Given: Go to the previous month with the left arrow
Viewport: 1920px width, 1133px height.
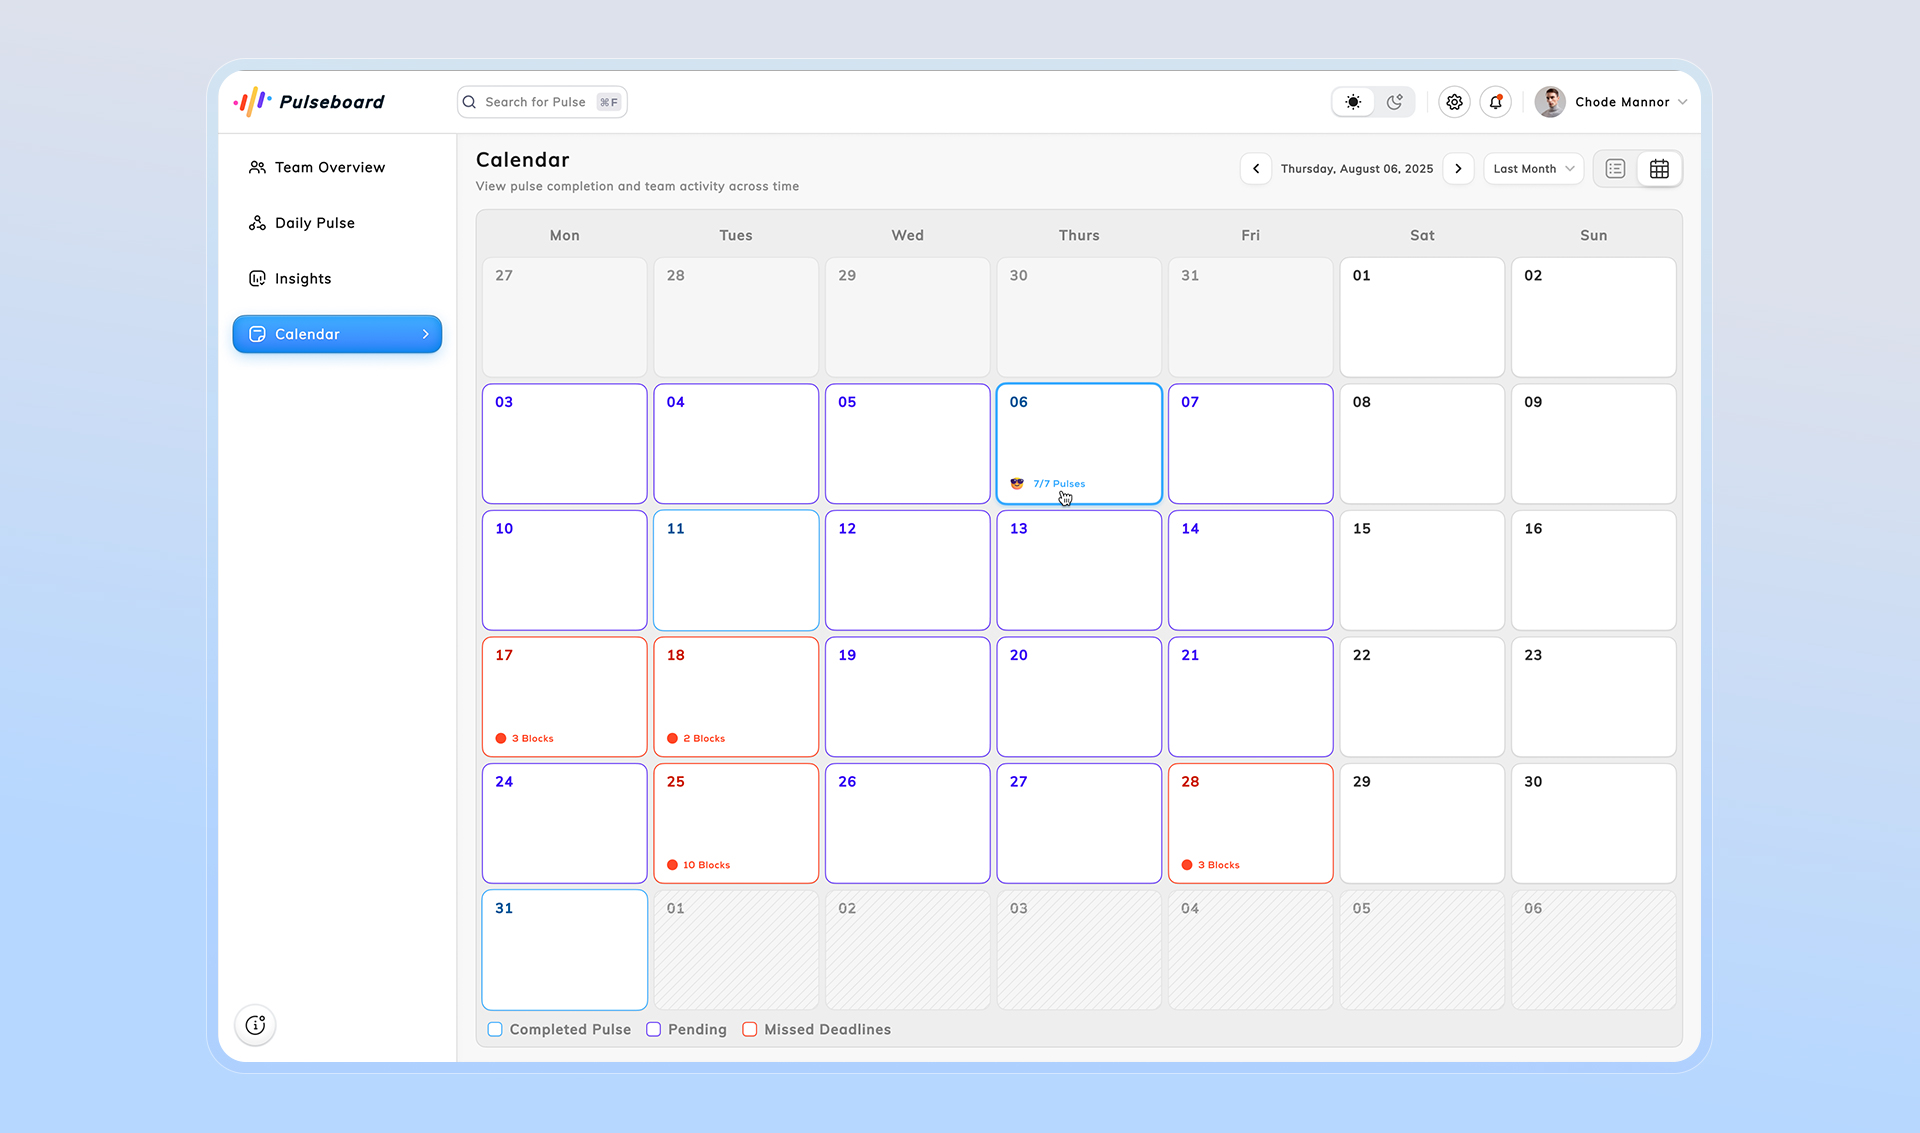Looking at the screenshot, I should pyautogui.click(x=1256, y=168).
